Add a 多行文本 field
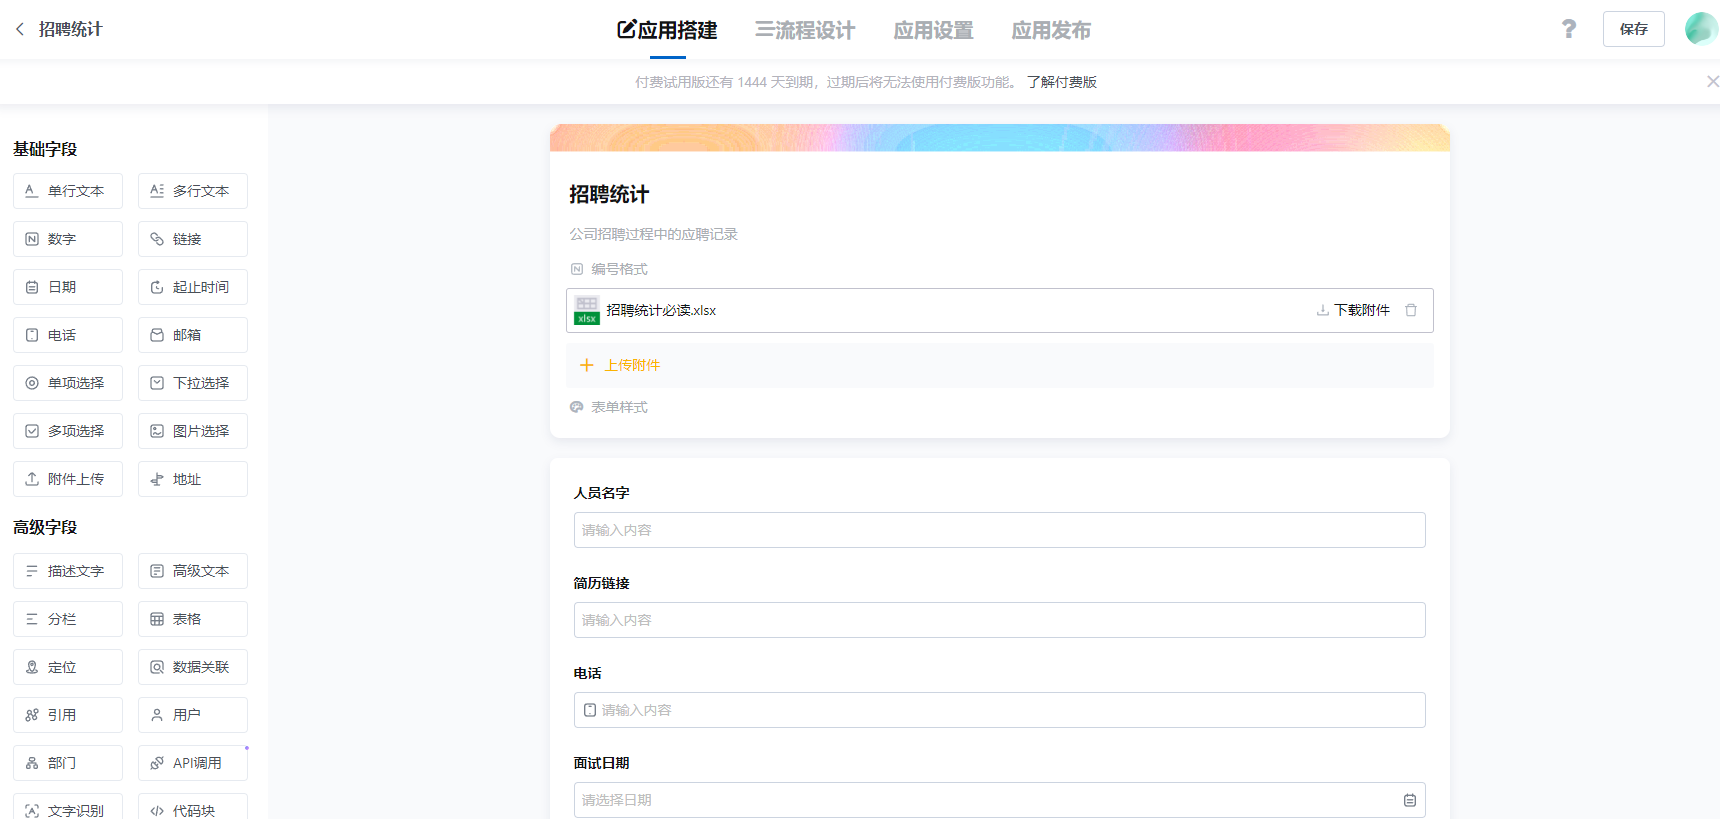The image size is (1720, 819). pyautogui.click(x=193, y=191)
